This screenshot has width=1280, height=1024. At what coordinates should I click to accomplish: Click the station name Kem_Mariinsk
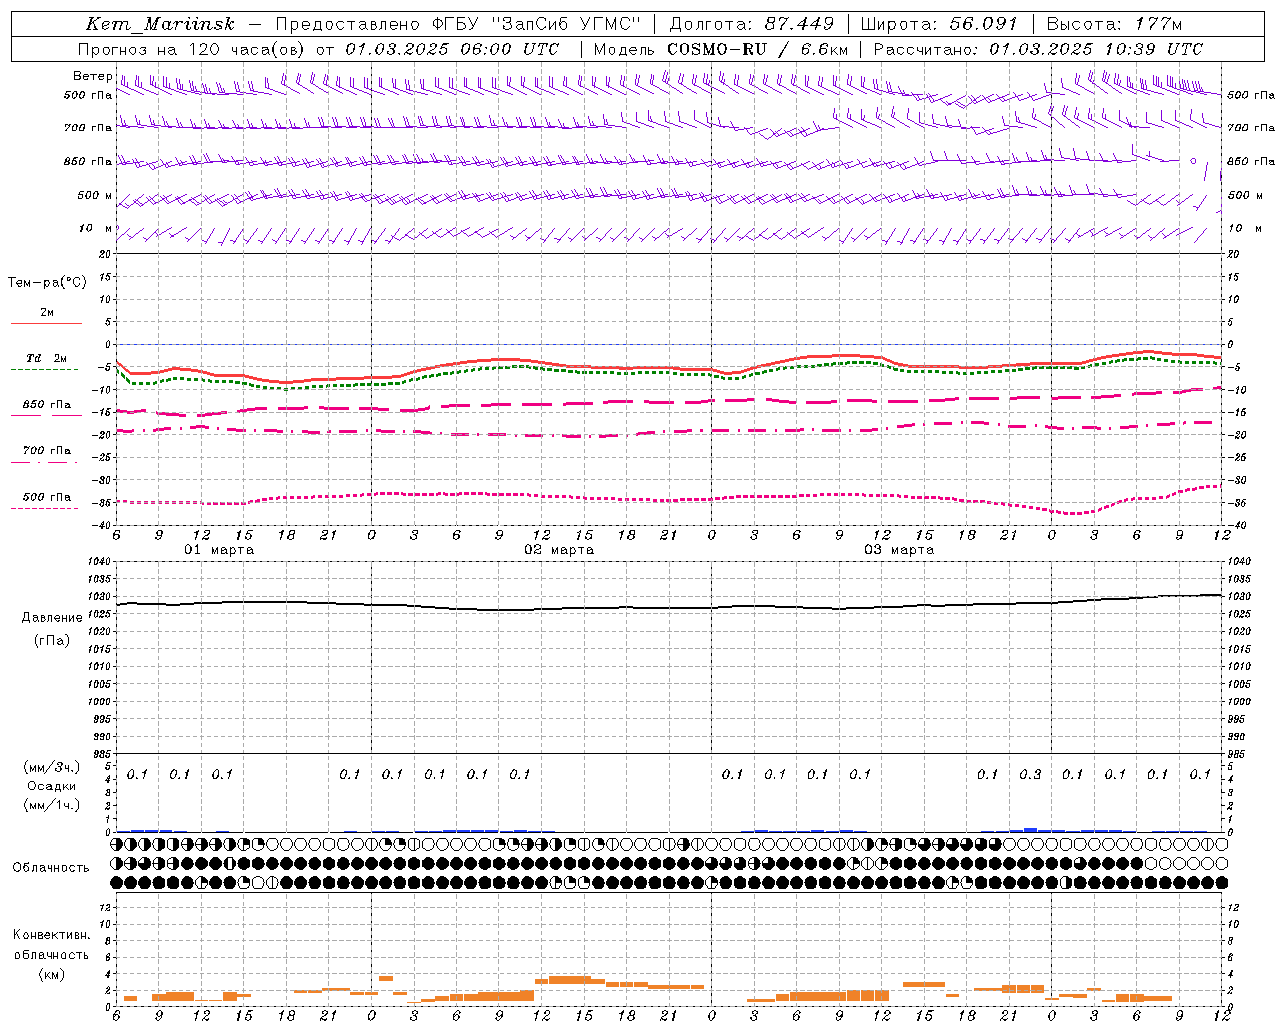[x=160, y=24]
